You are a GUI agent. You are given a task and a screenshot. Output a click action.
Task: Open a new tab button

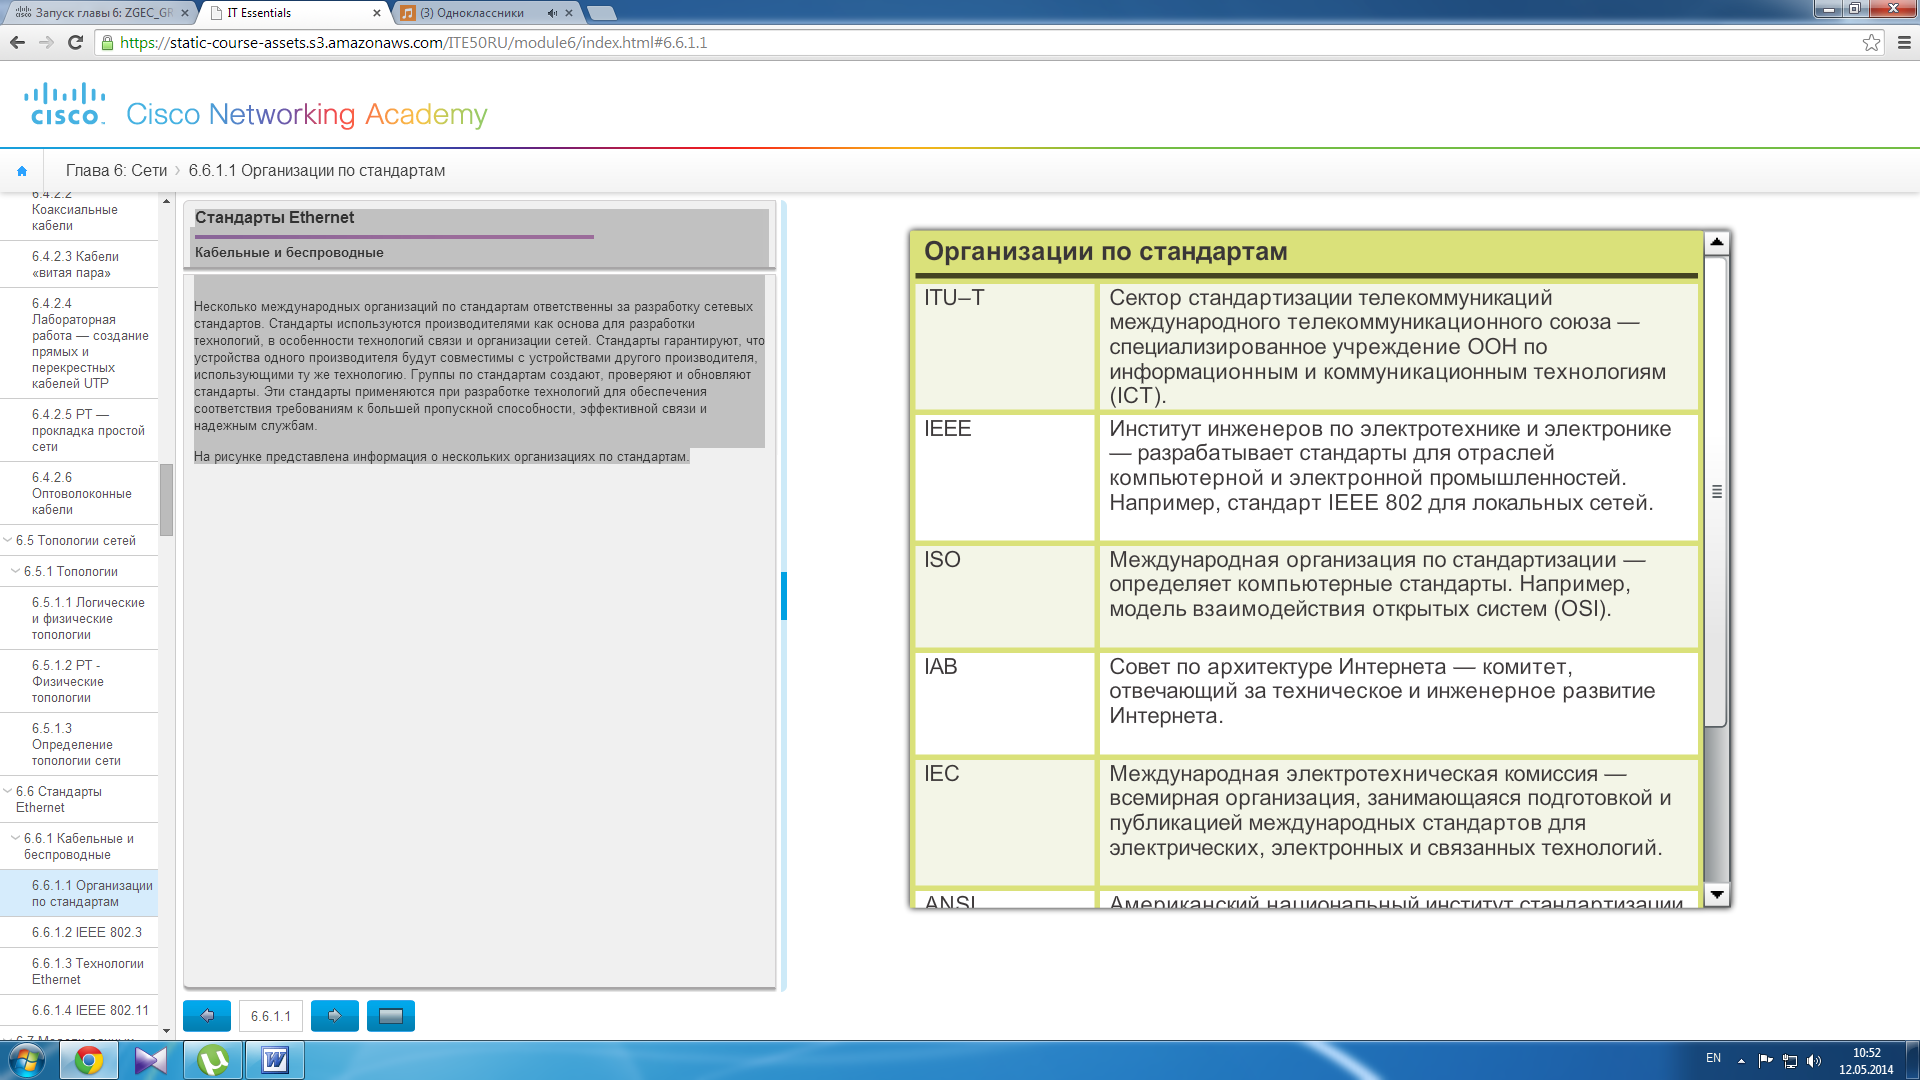[601, 13]
